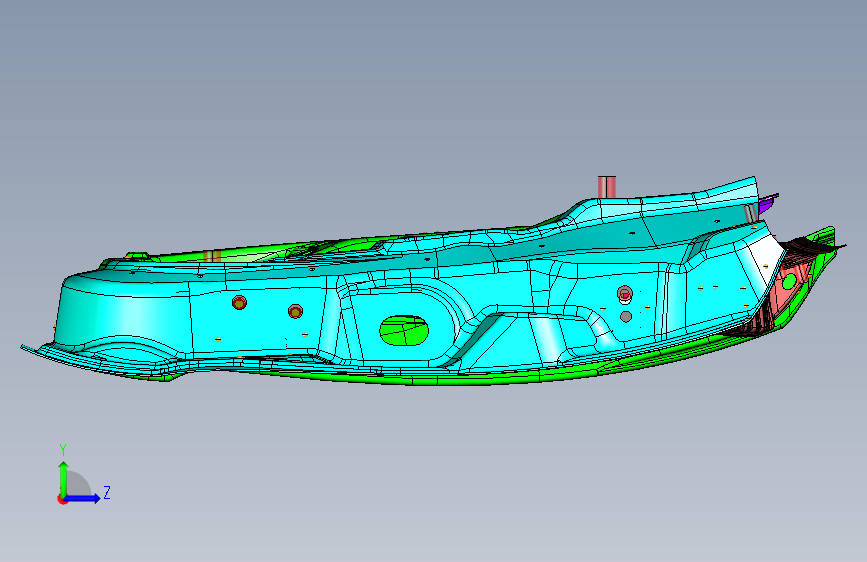This screenshot has width=867, height=562.
Task: Click the blue Z axis arrow of the triad
Action: point(82,498)
